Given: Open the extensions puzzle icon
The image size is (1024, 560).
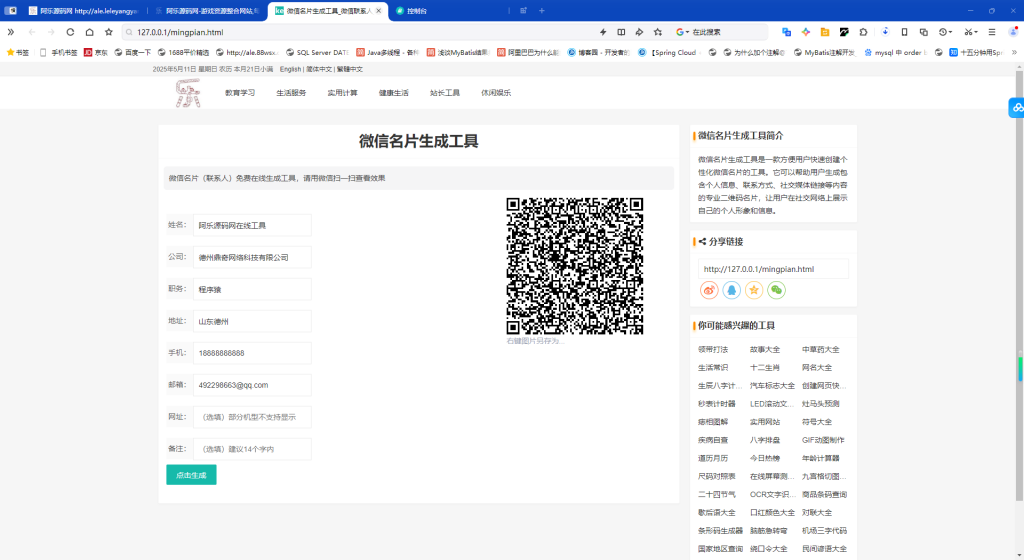Looking at the screenshot, I should click(x=863, y=32).
